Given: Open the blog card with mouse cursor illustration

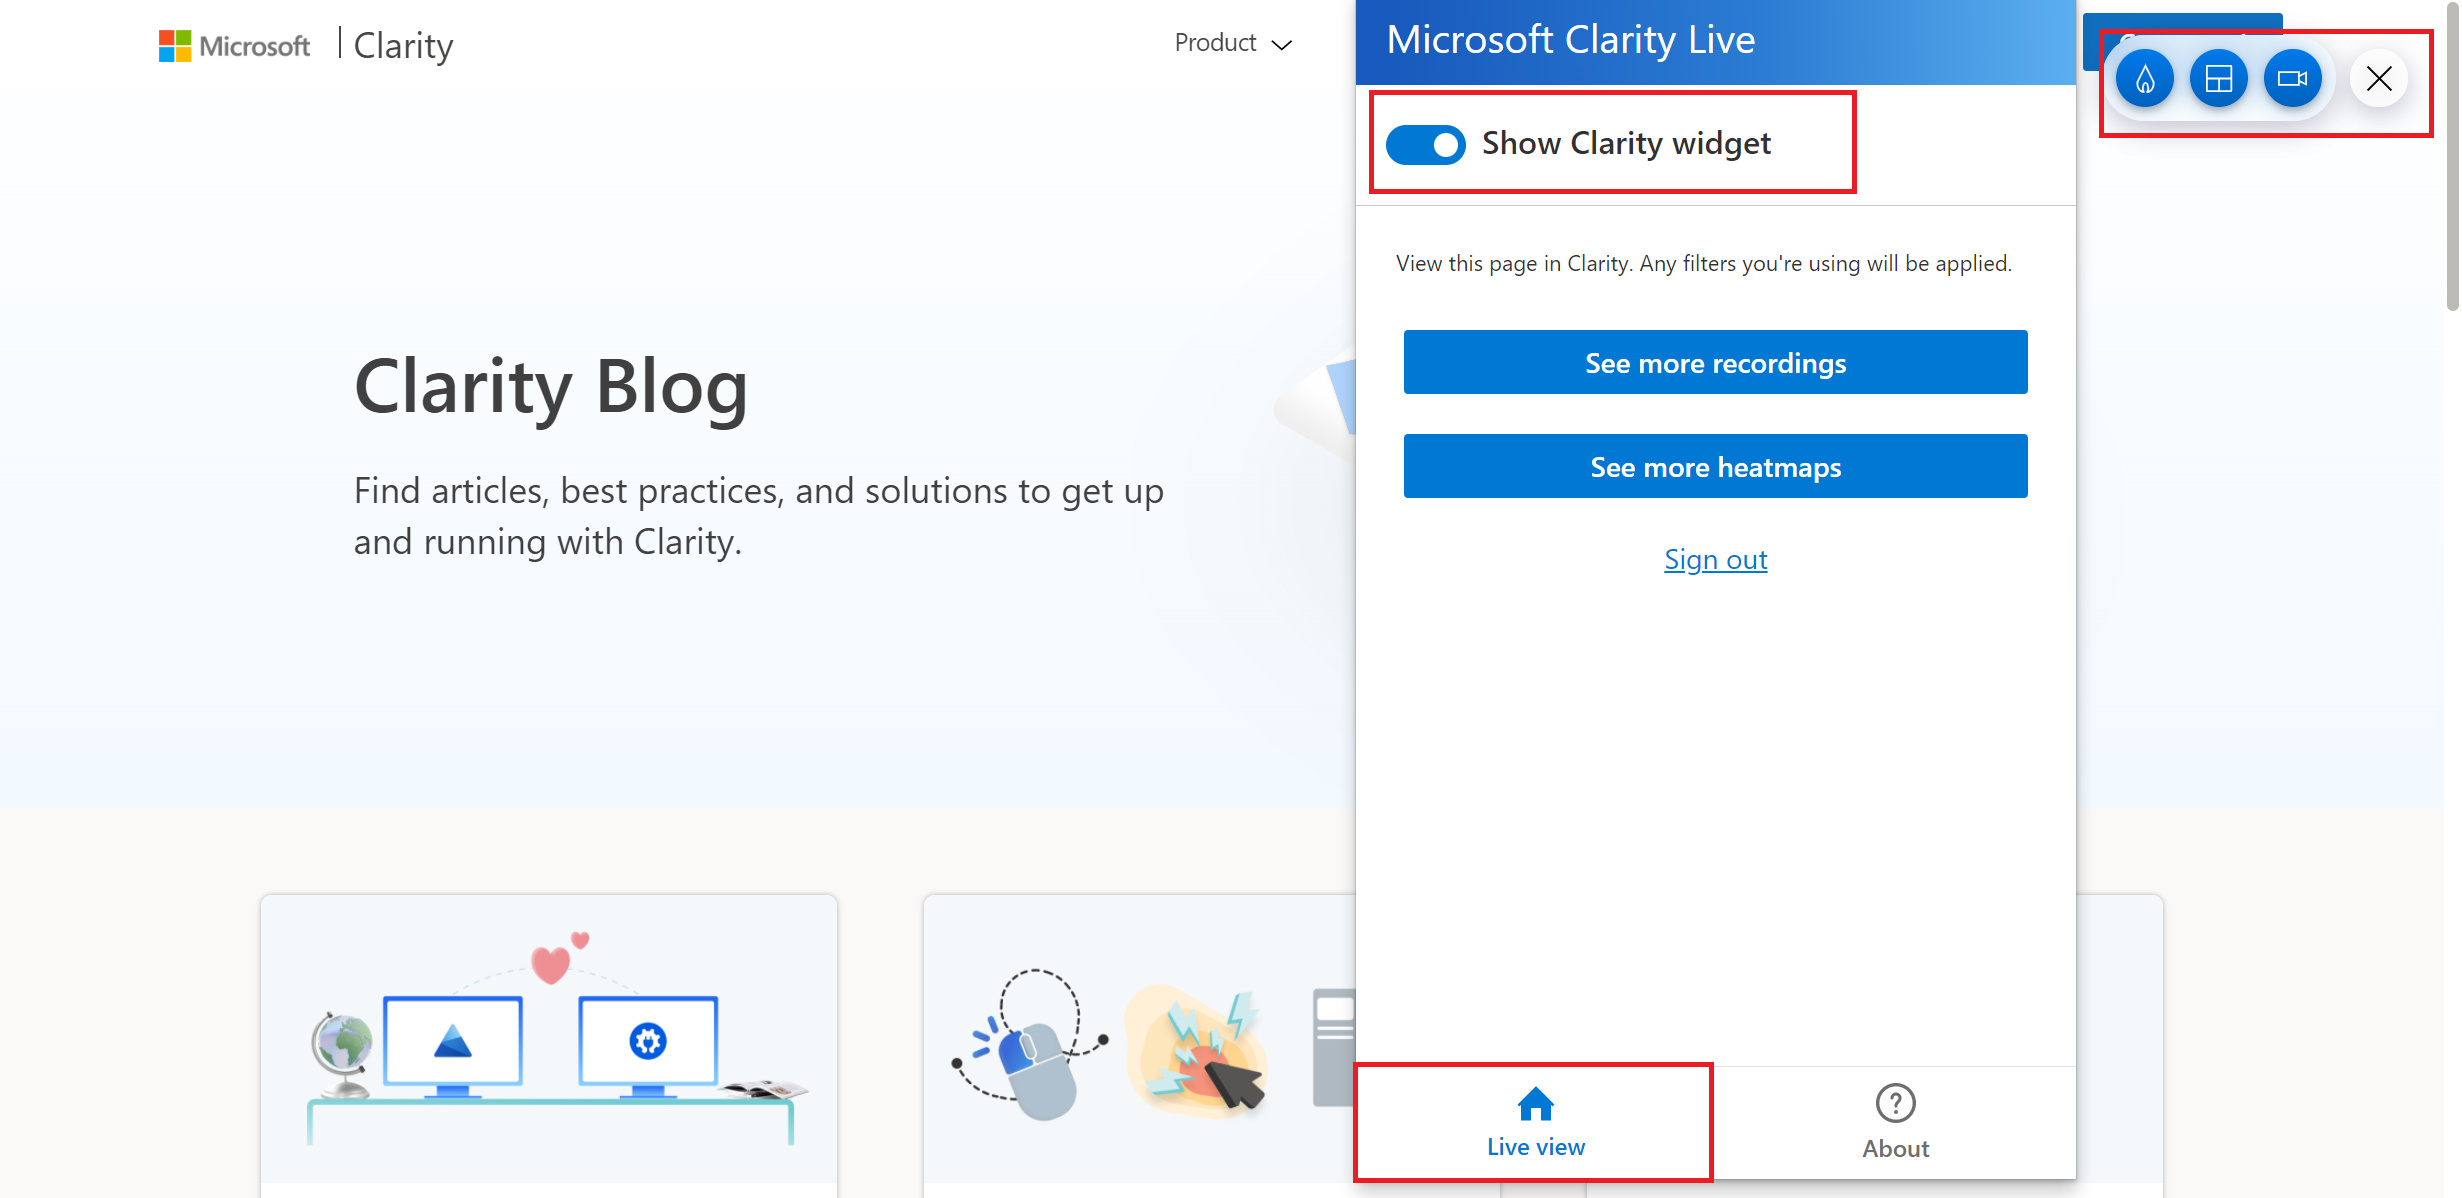Looking at the screenshot, I should tap(1139, 1045).
